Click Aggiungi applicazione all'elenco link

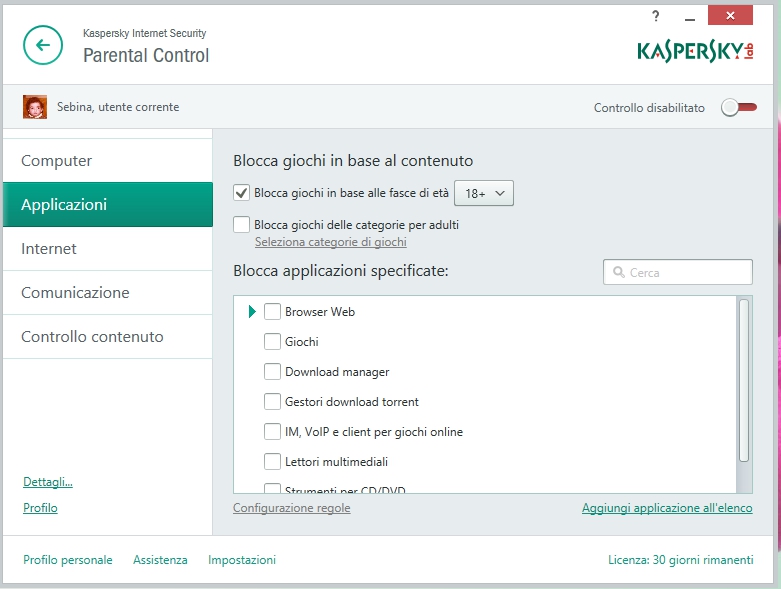coord(667,508)
